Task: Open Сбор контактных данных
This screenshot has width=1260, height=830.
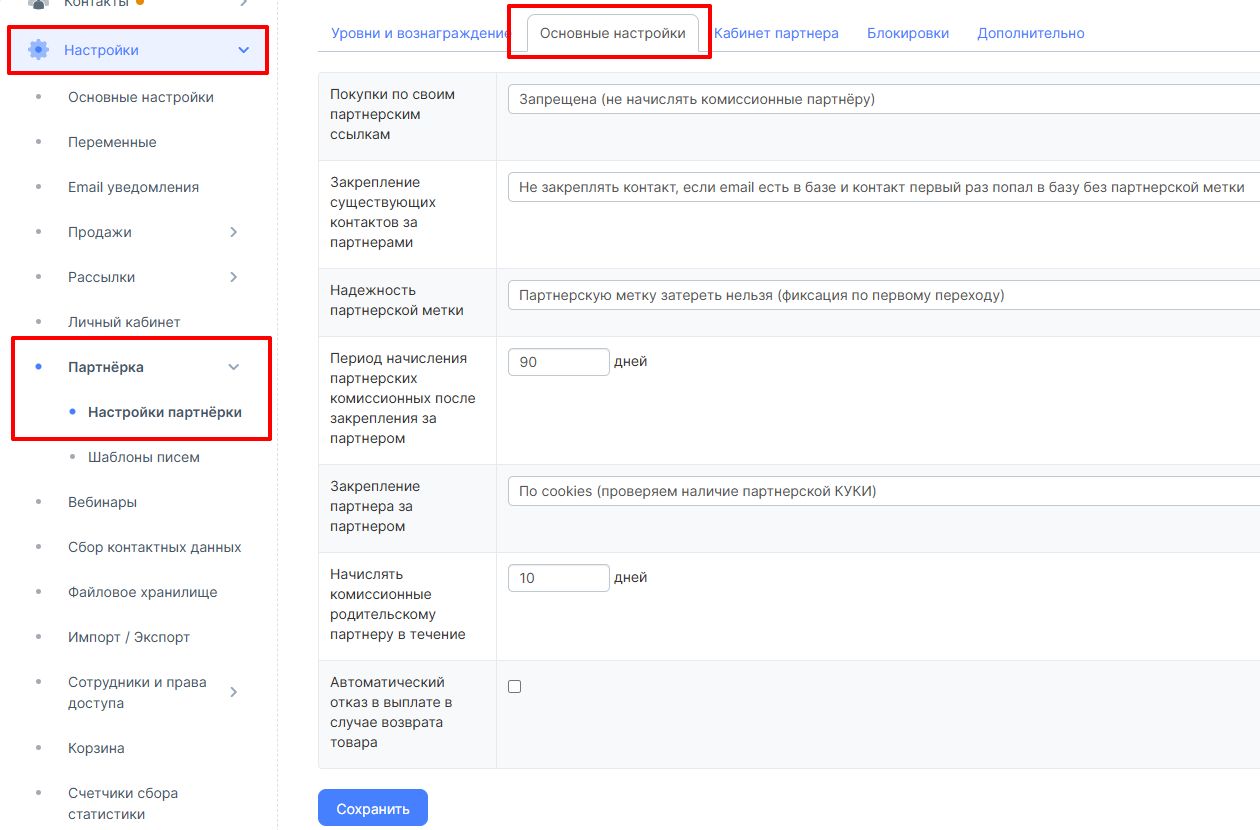Action: pos(155,547)
